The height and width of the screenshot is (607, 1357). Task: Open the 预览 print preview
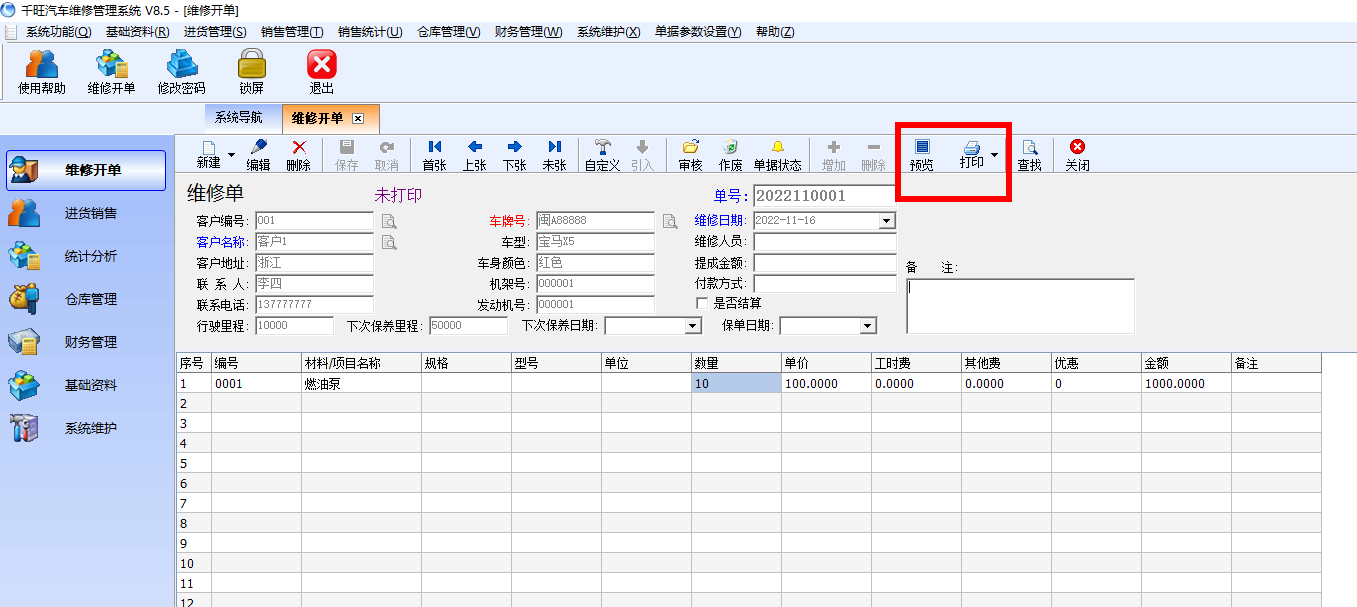tap(922, 156)
